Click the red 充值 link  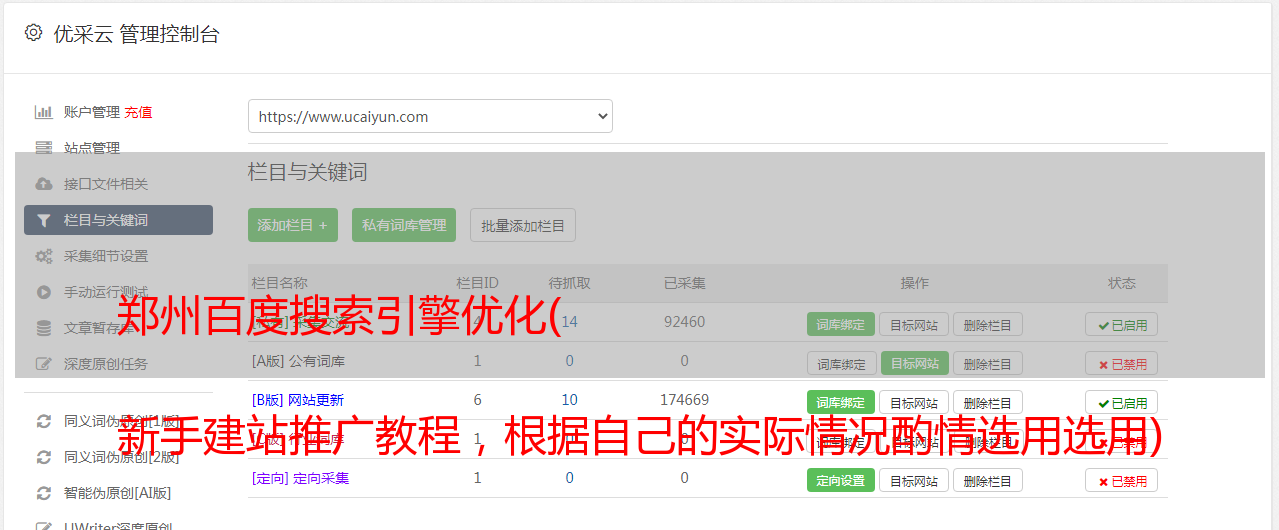[139, 112]
